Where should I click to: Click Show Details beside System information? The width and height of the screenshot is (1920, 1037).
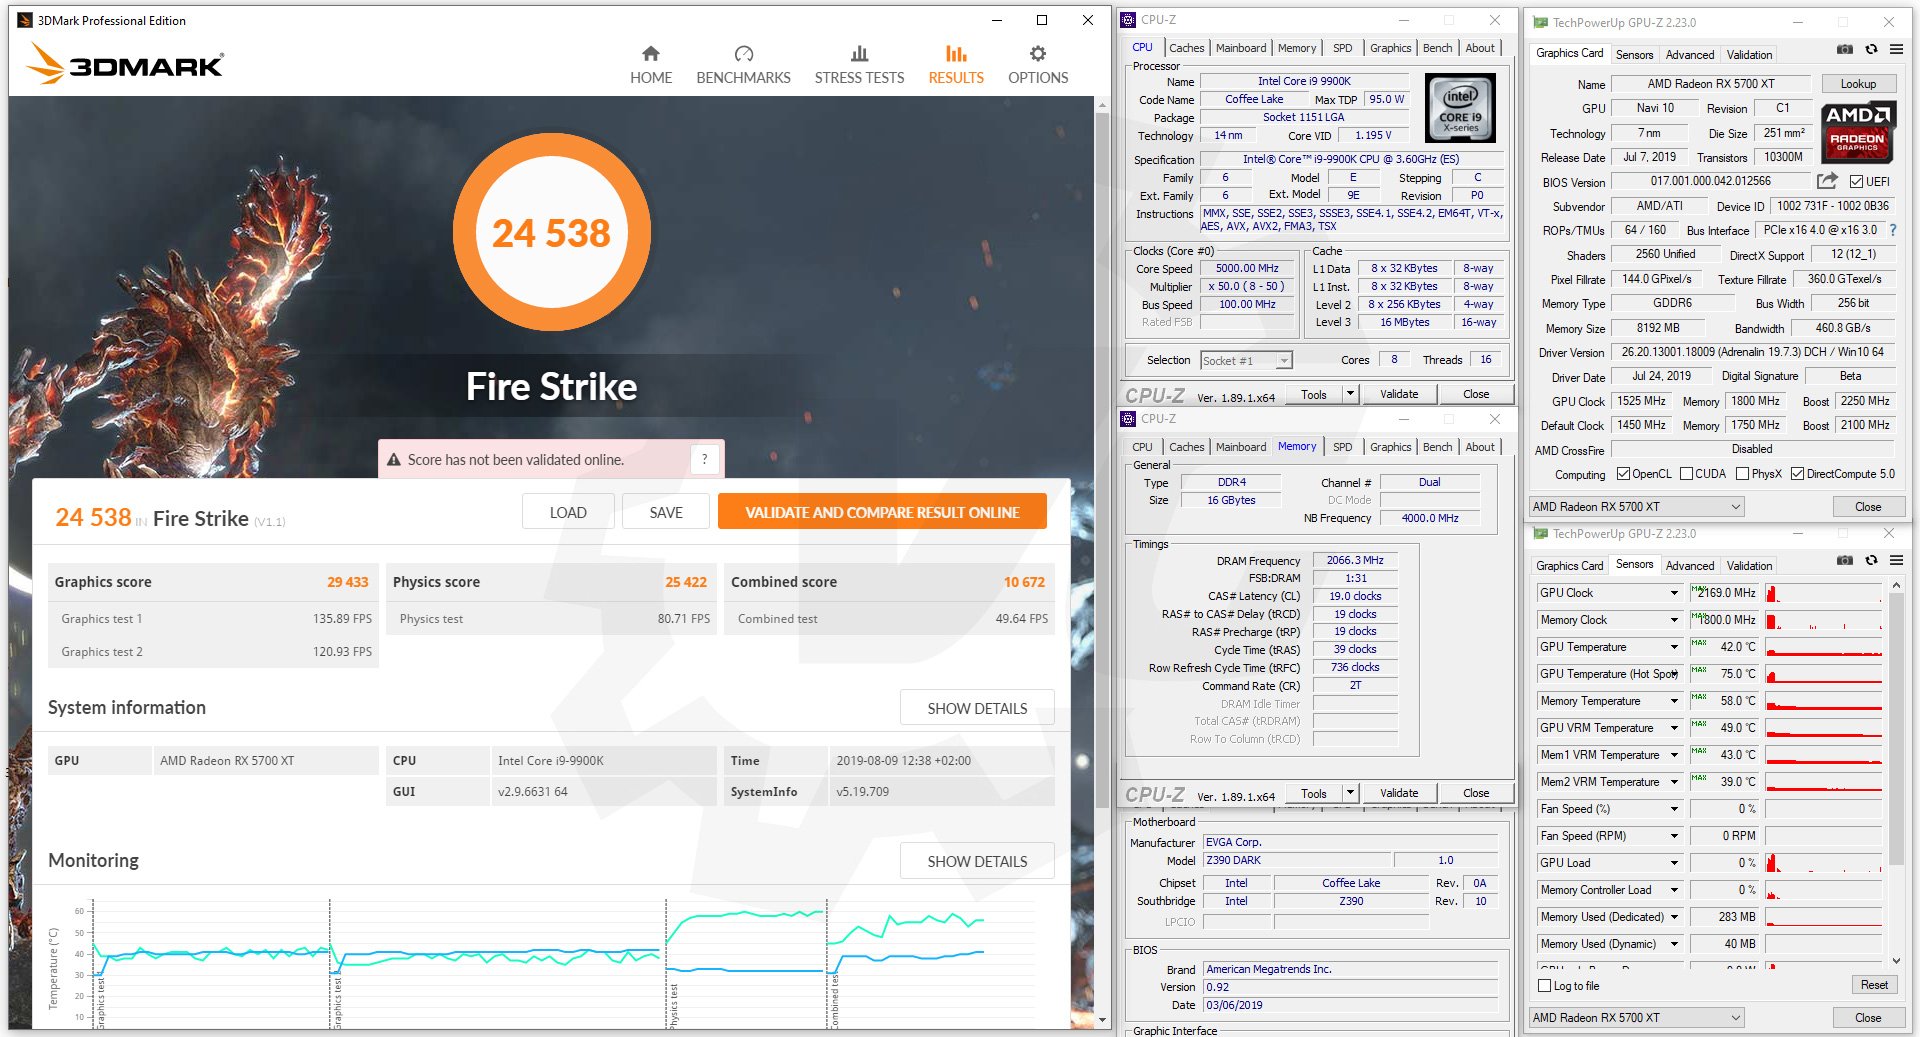(977, 708)
